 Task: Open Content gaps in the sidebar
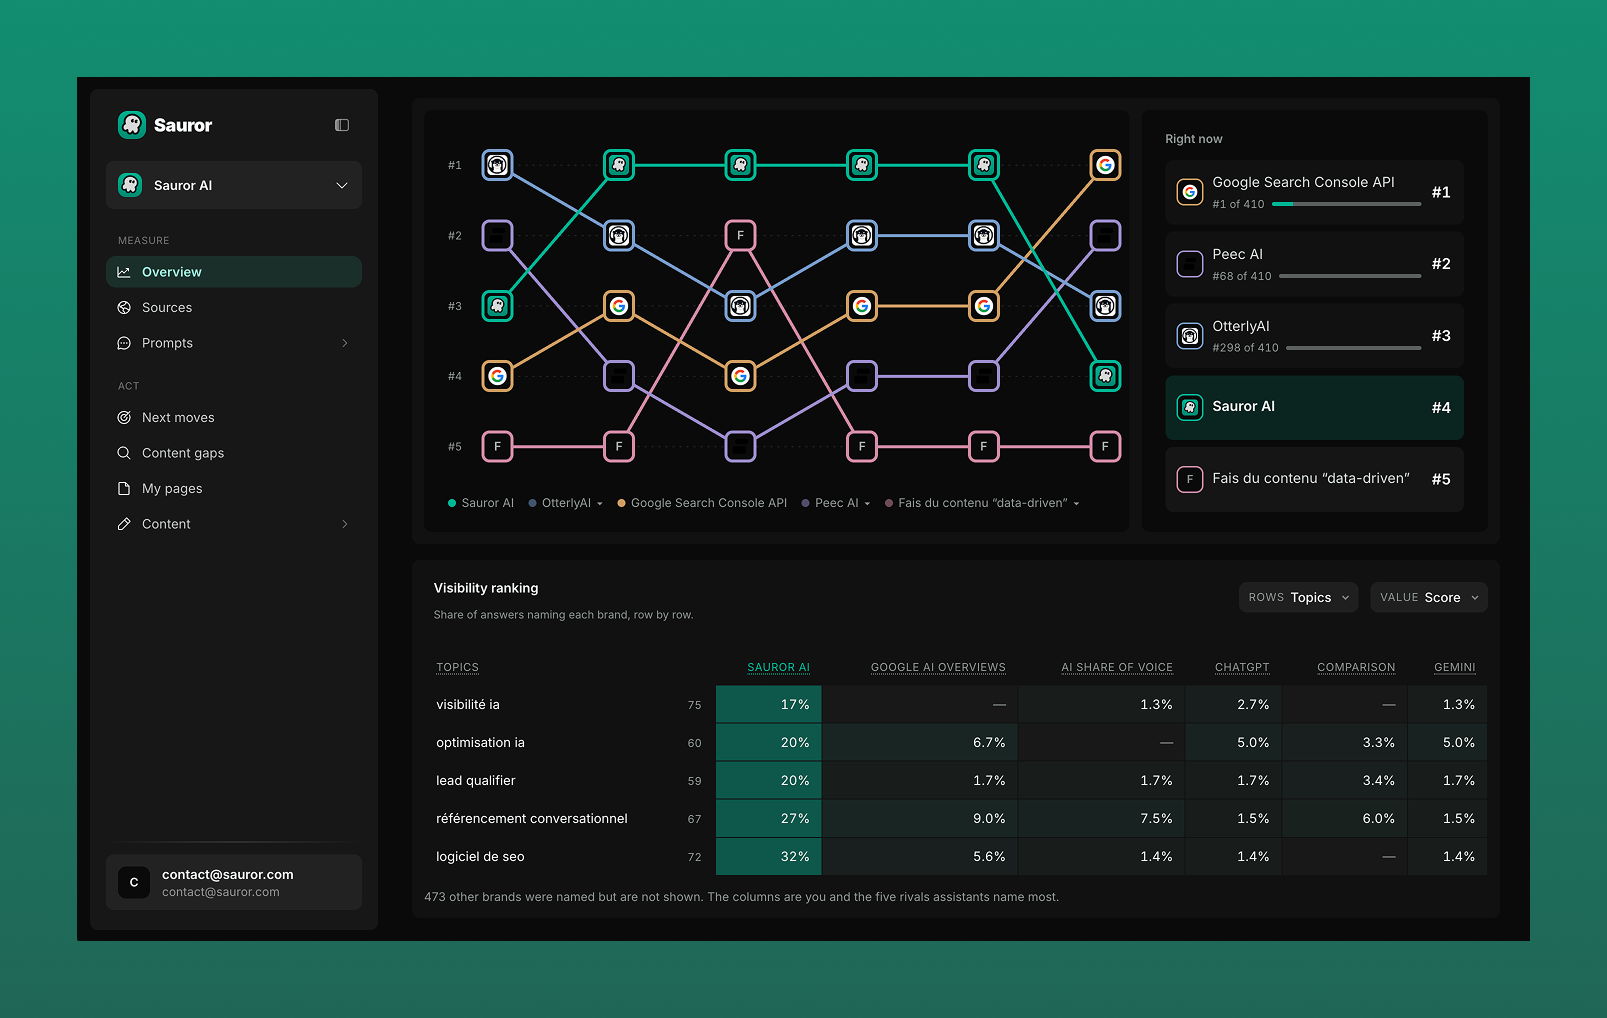coord(234,453)
